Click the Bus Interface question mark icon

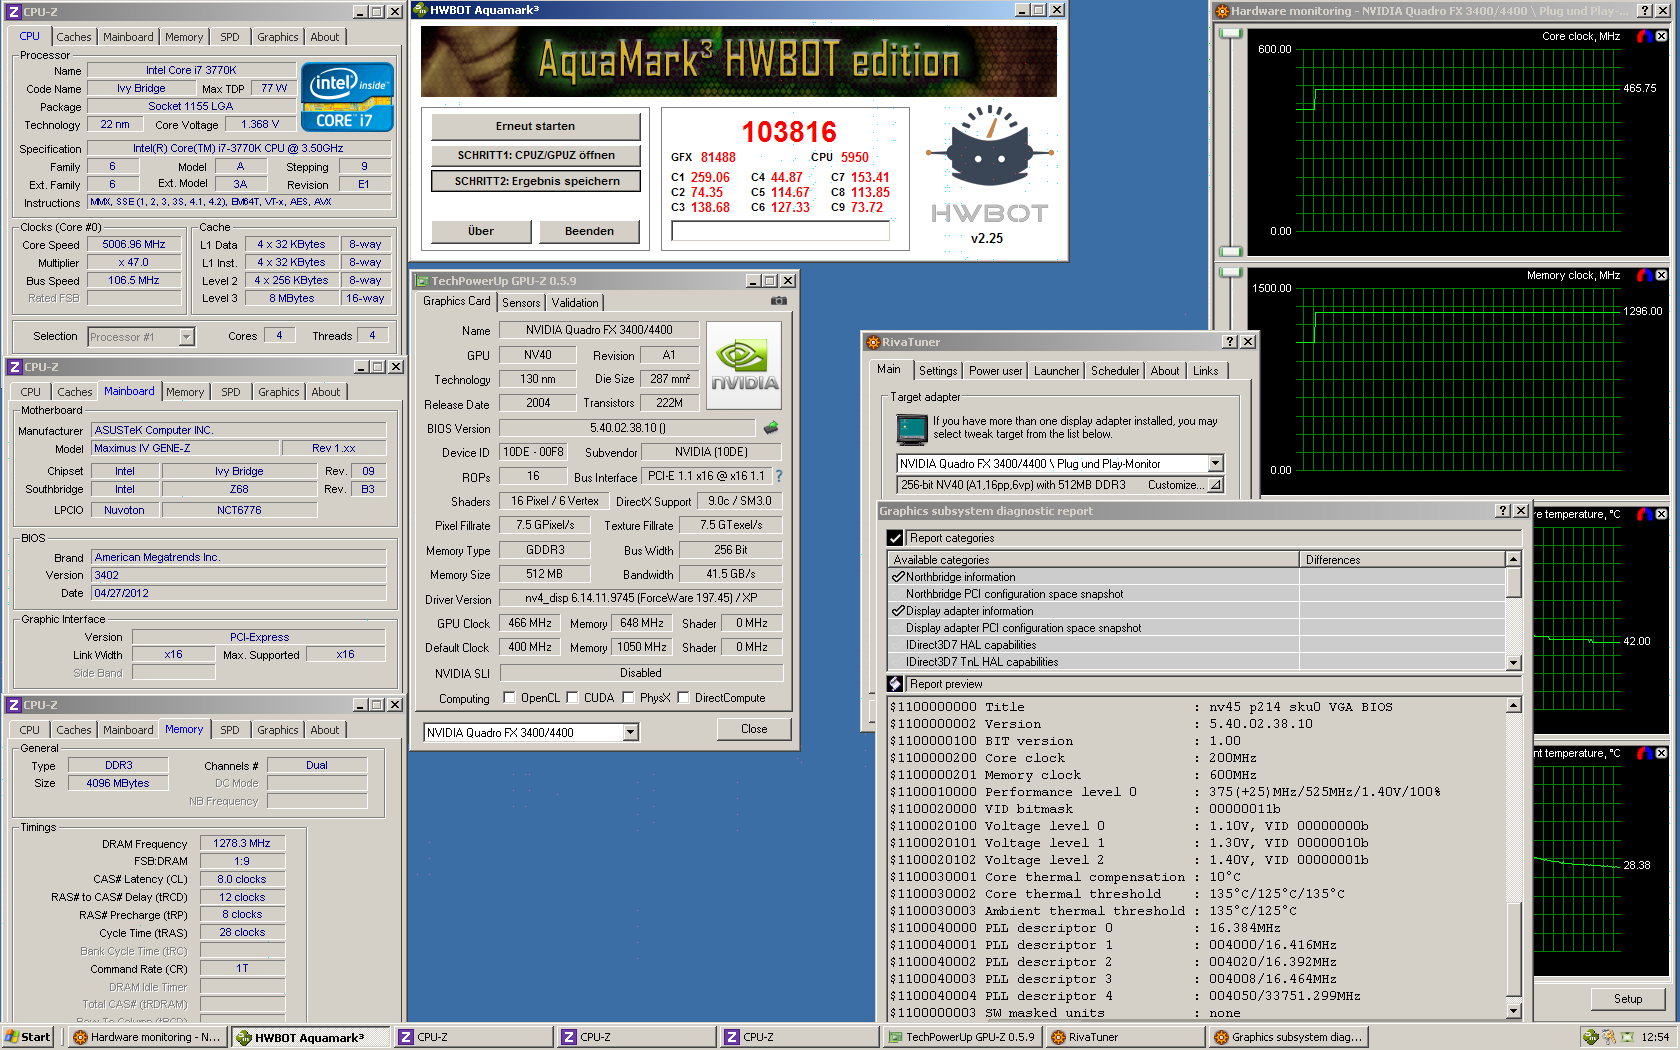click(x=779, y=476)
